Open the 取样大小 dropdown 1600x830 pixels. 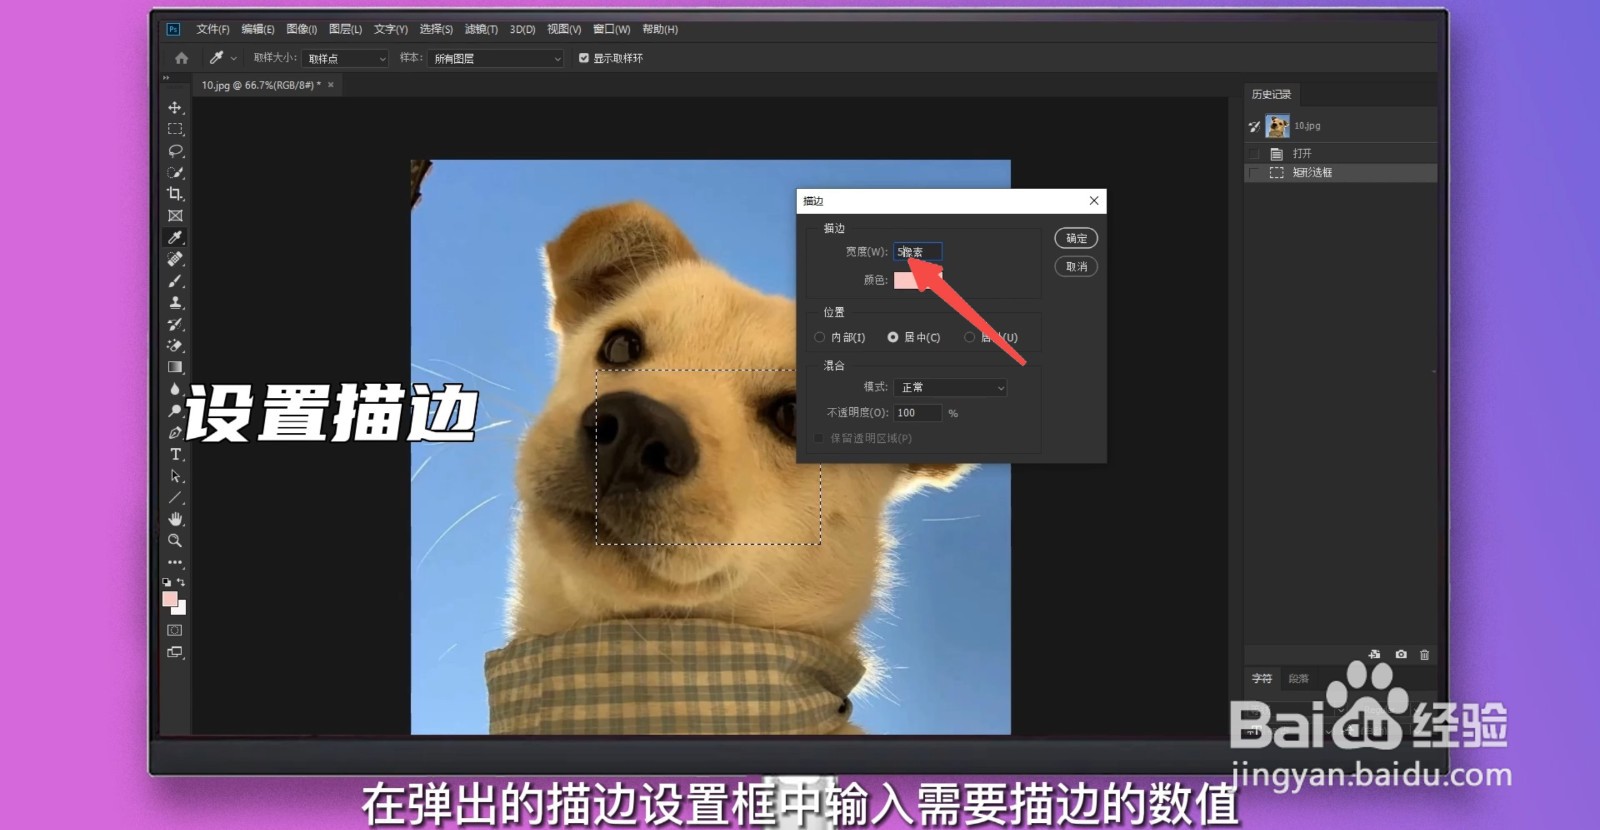point(346,59)
